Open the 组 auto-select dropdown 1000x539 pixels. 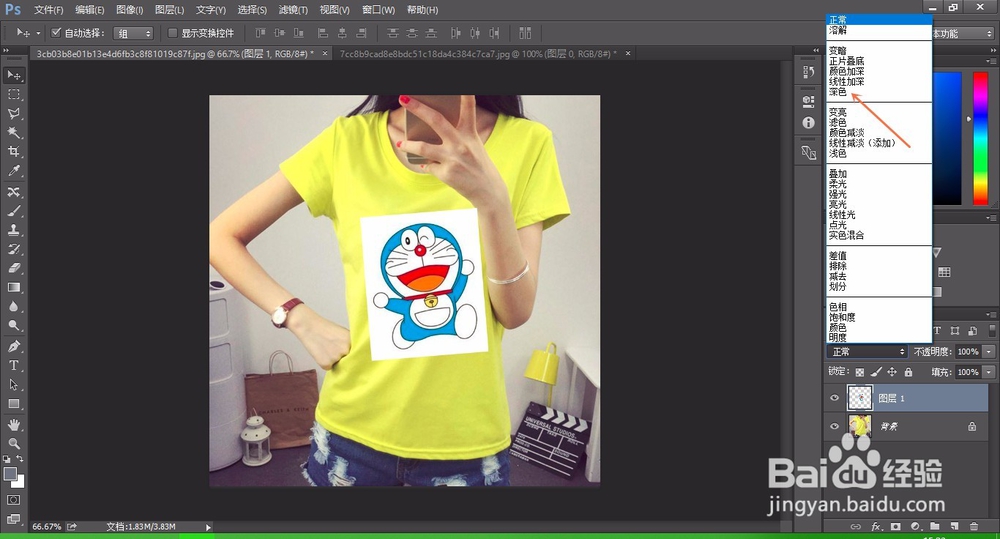(133, 33)
